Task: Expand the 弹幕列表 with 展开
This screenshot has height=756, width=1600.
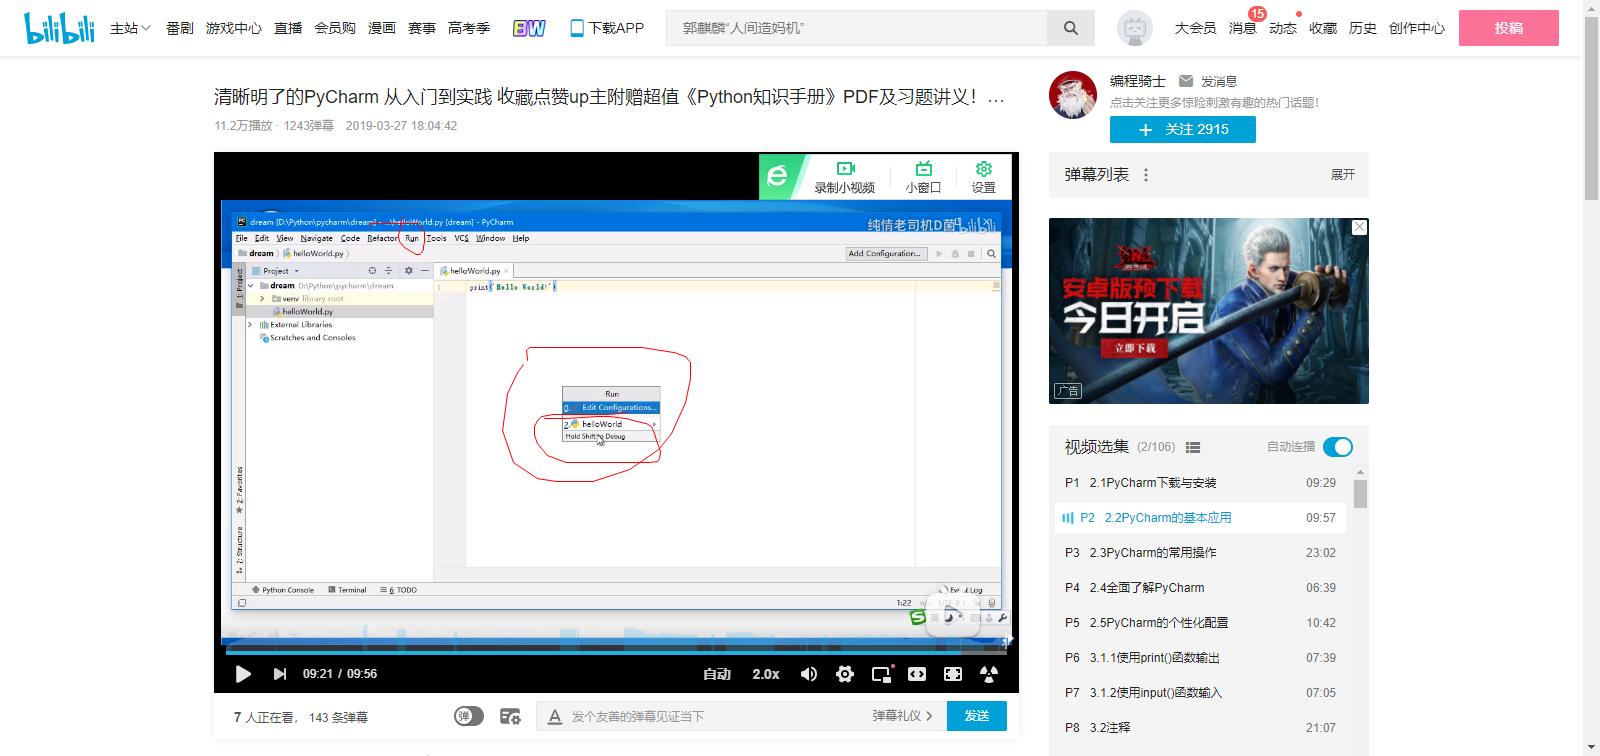Action: [1343, 175]
